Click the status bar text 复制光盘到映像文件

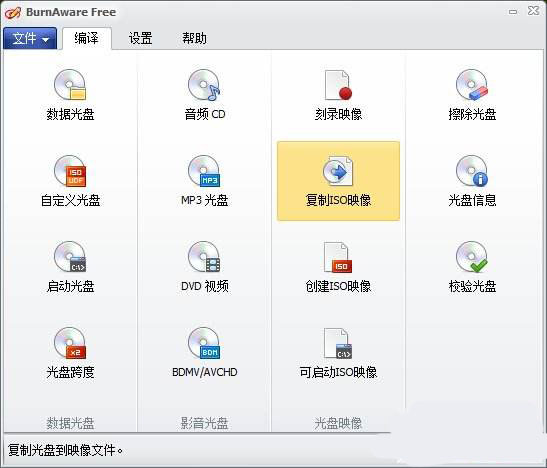point(65,450)
